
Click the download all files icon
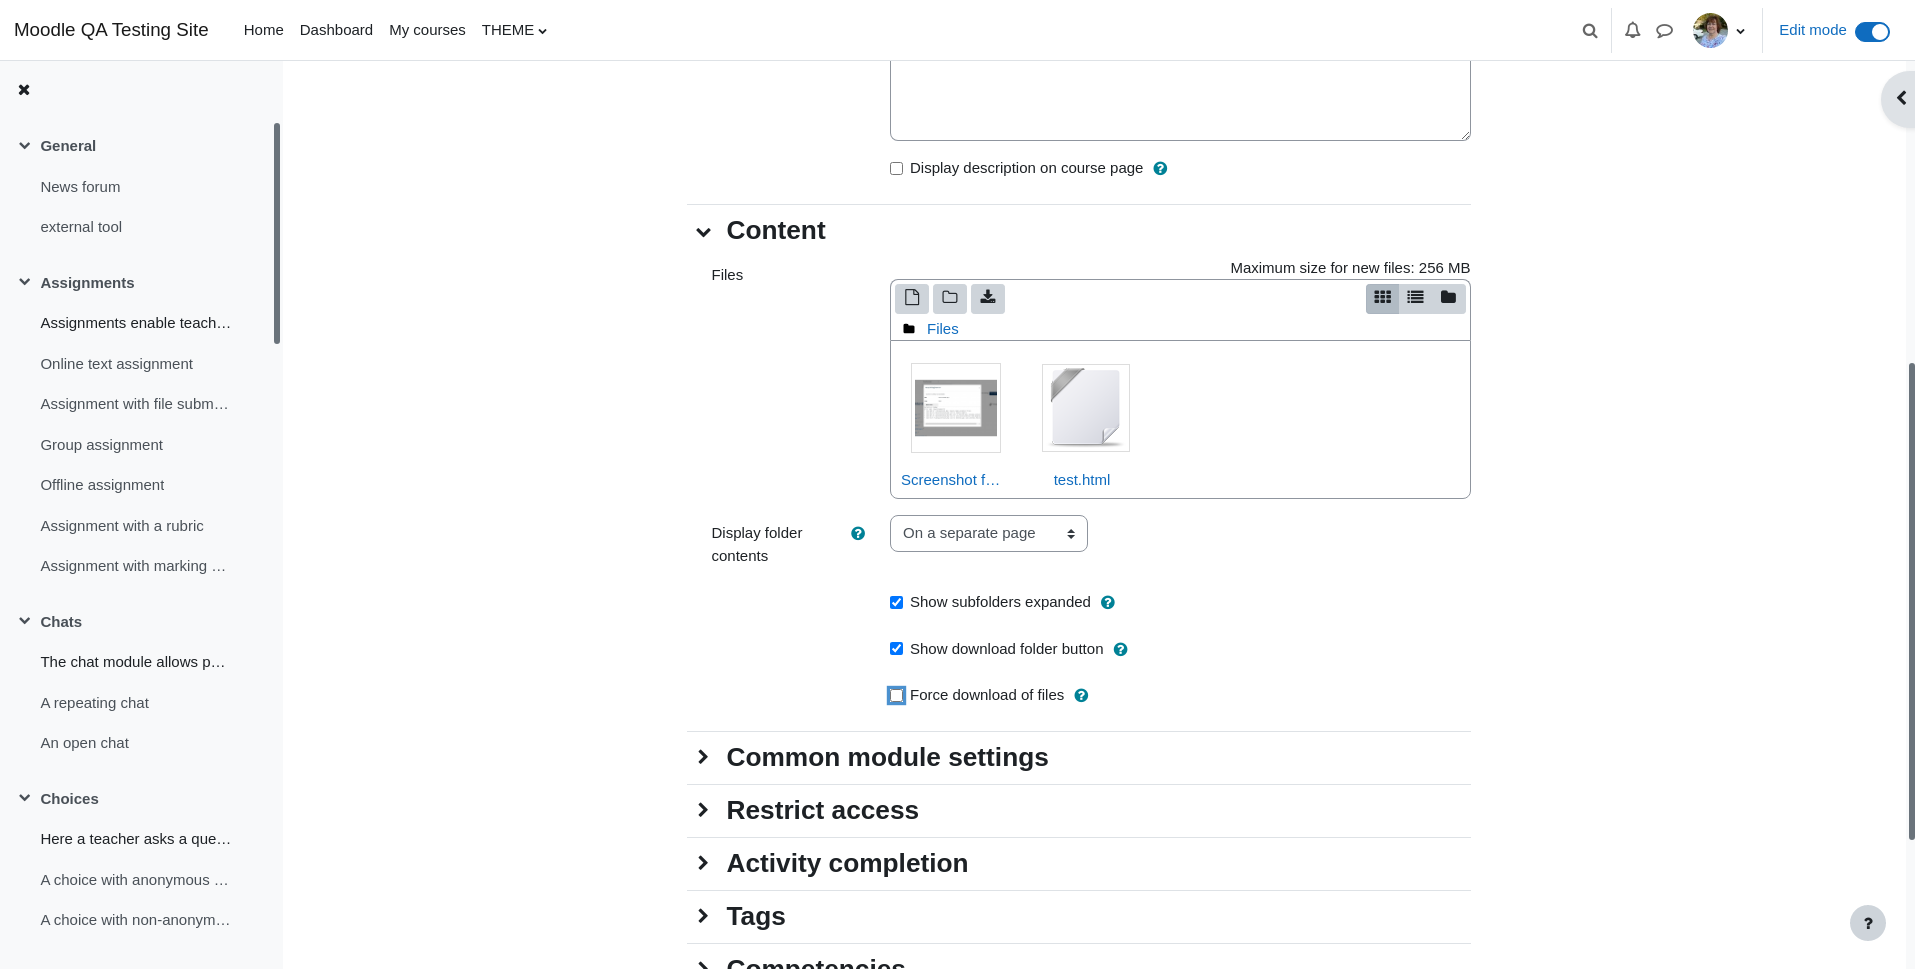point(987,298)
